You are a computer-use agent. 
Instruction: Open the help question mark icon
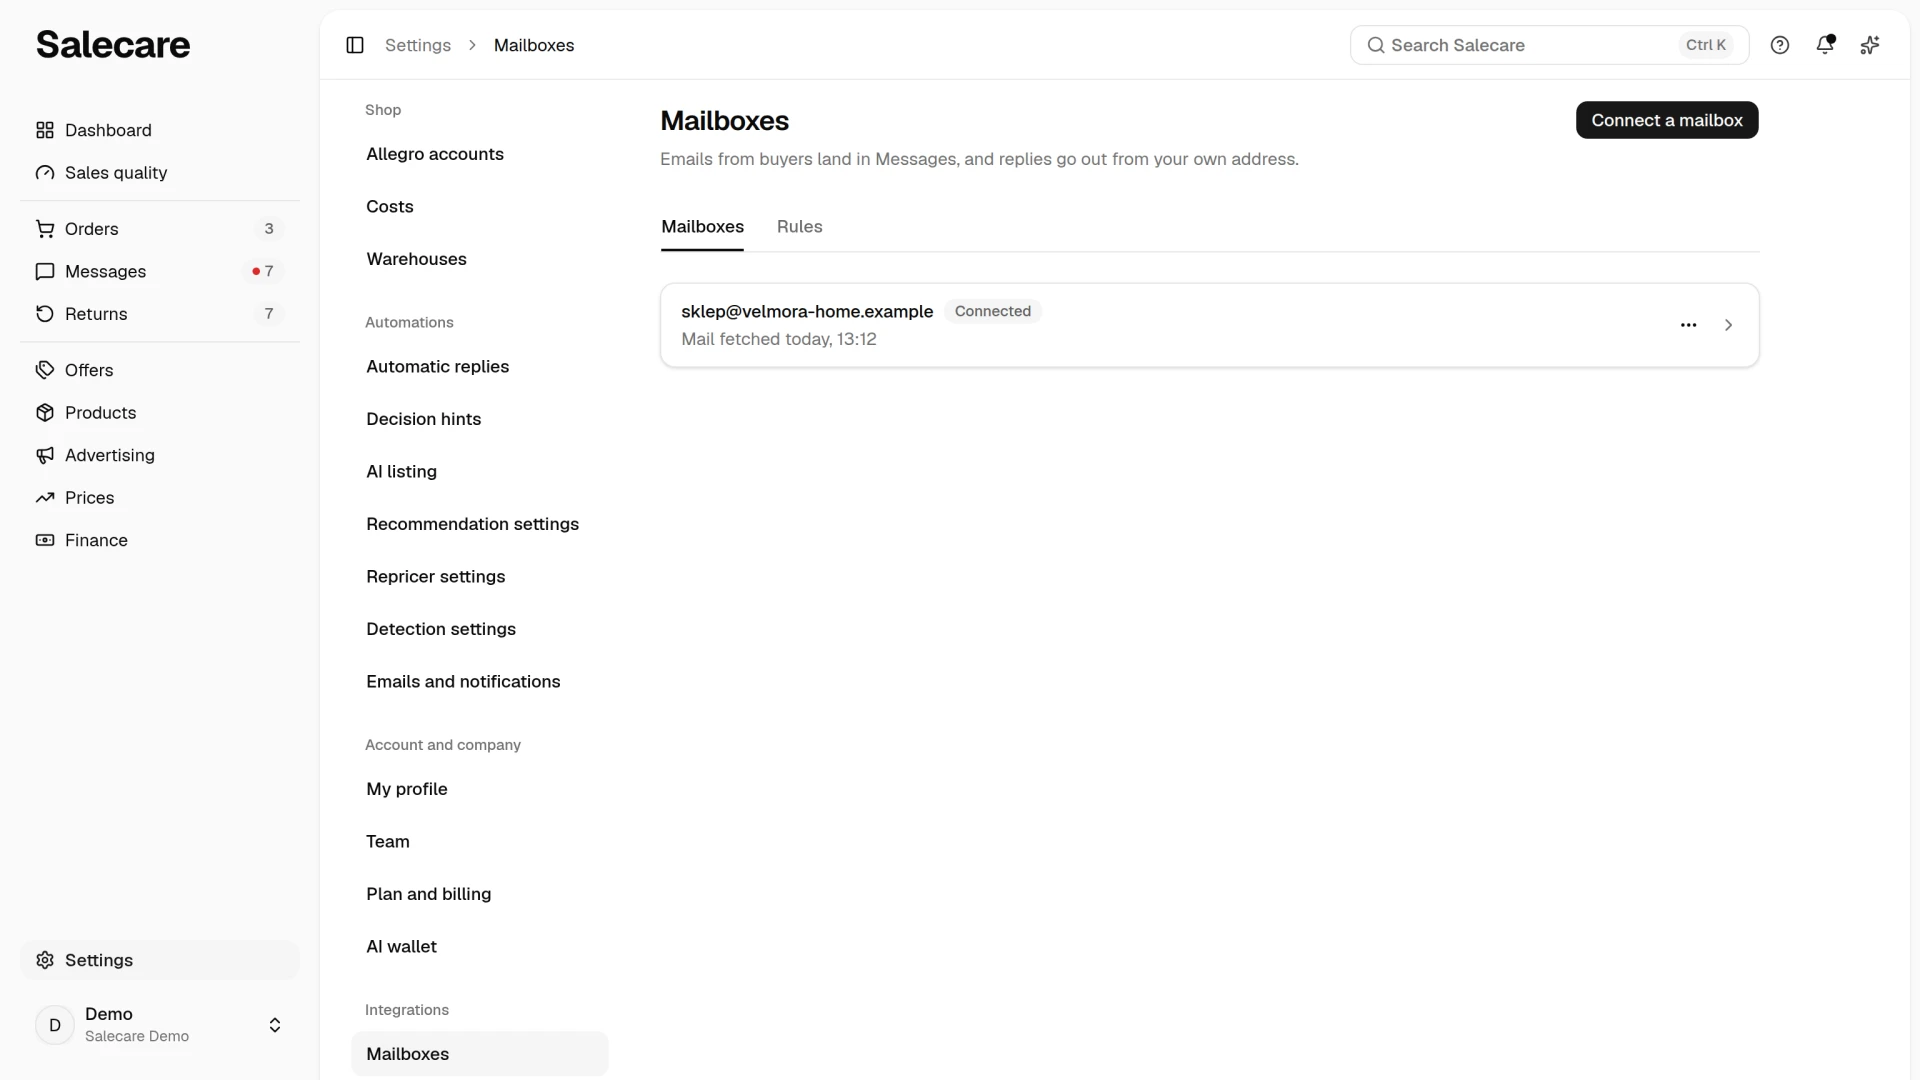coord(1780,45)
